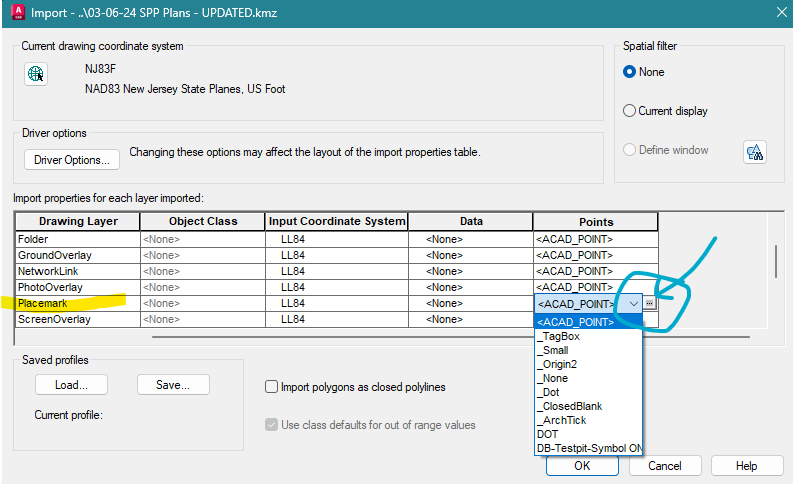Select the GroundOverlay drawing layer cell
This screenshot has width=793, height=484.
coord(78,255)
